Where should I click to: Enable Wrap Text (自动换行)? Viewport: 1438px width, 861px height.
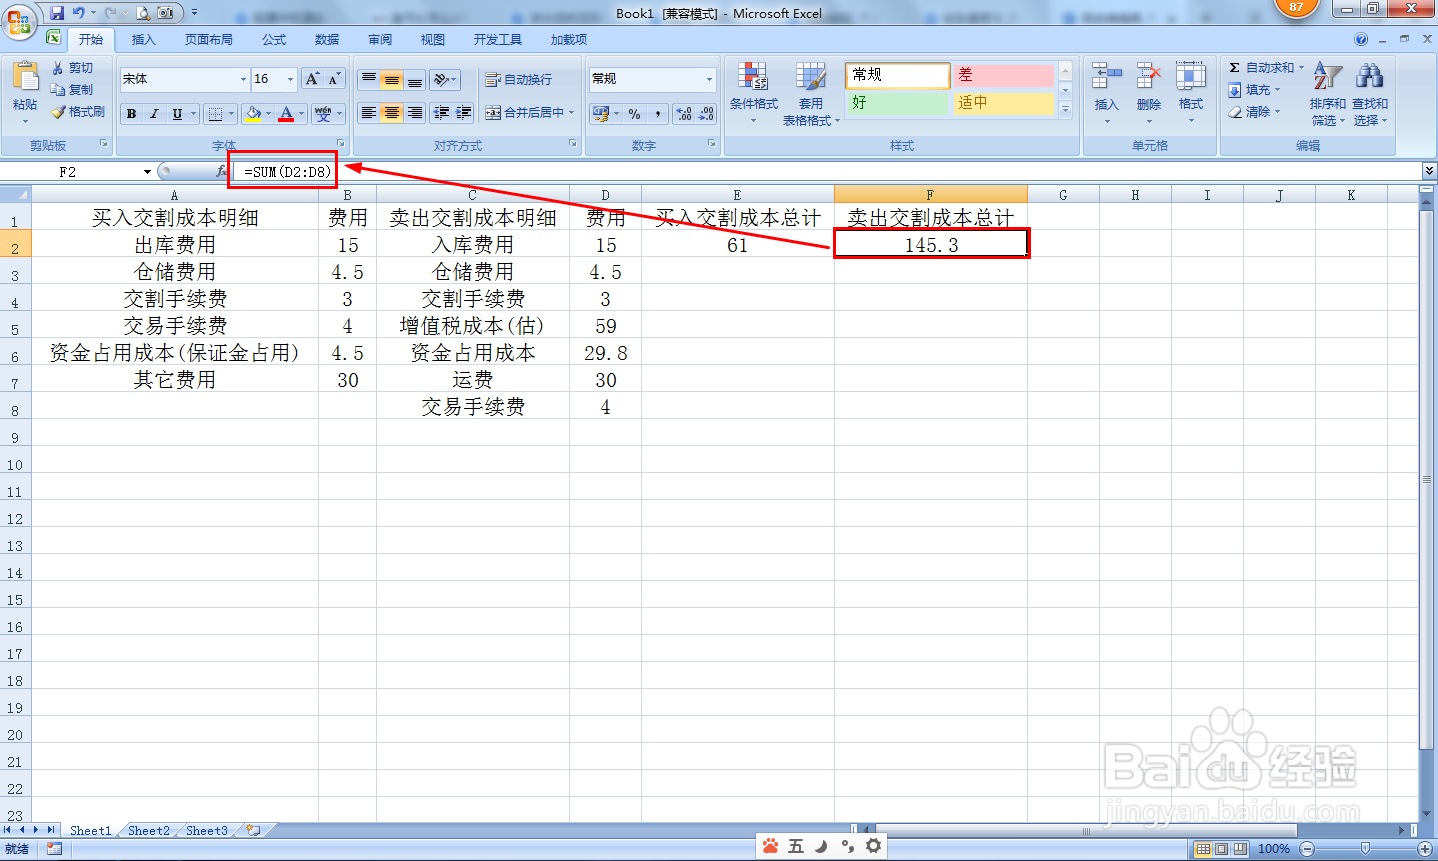point(518,80)
